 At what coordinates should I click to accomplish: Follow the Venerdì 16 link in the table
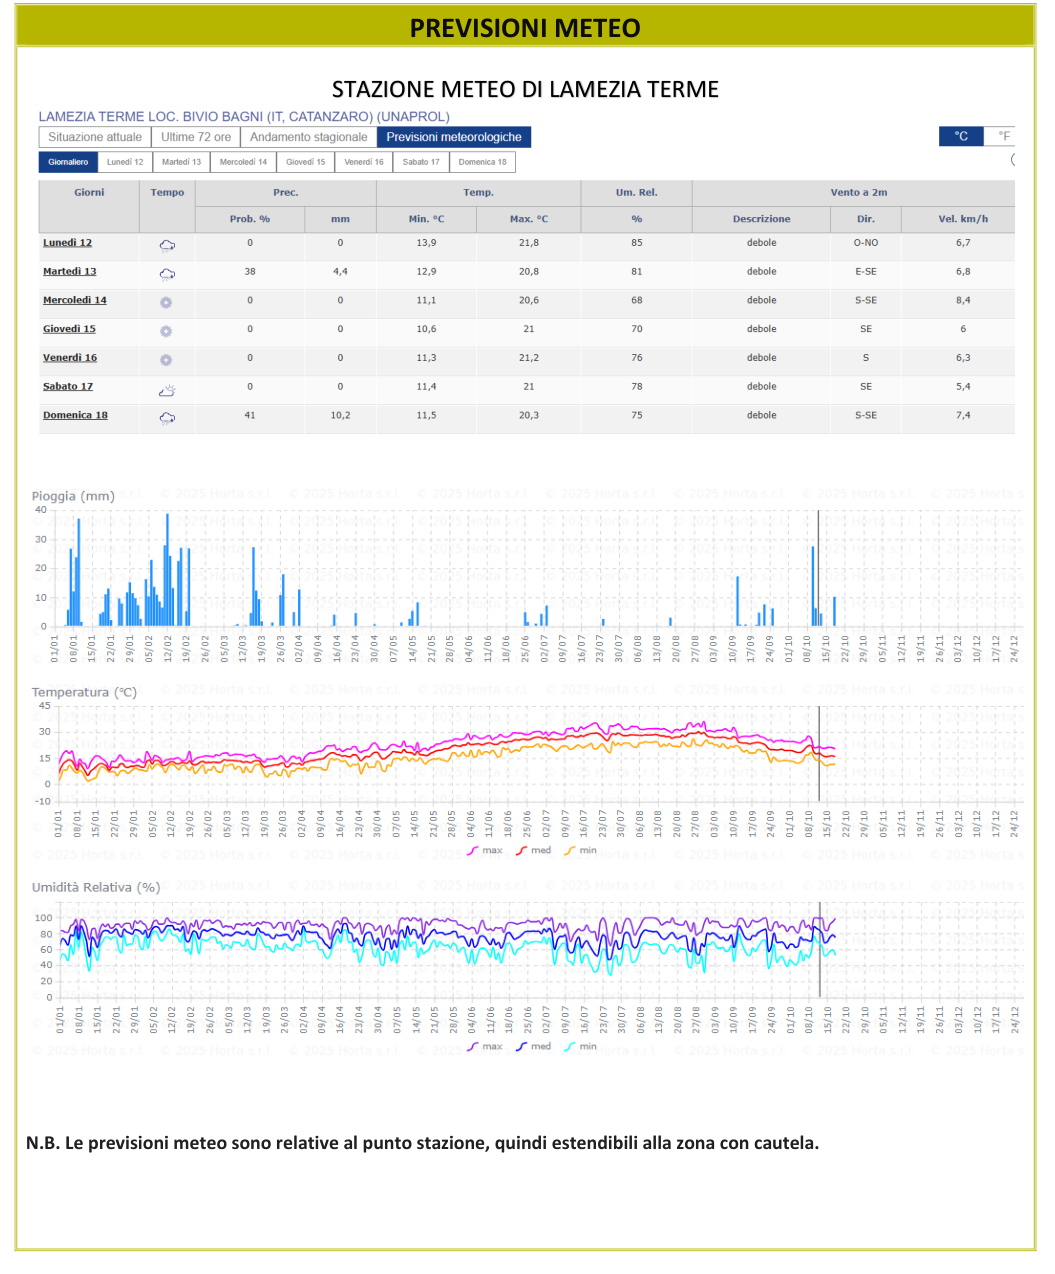pos(70,358)
